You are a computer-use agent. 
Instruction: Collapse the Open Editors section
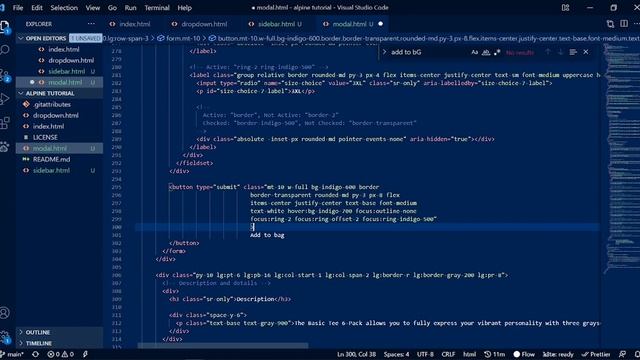click(45, 38)
